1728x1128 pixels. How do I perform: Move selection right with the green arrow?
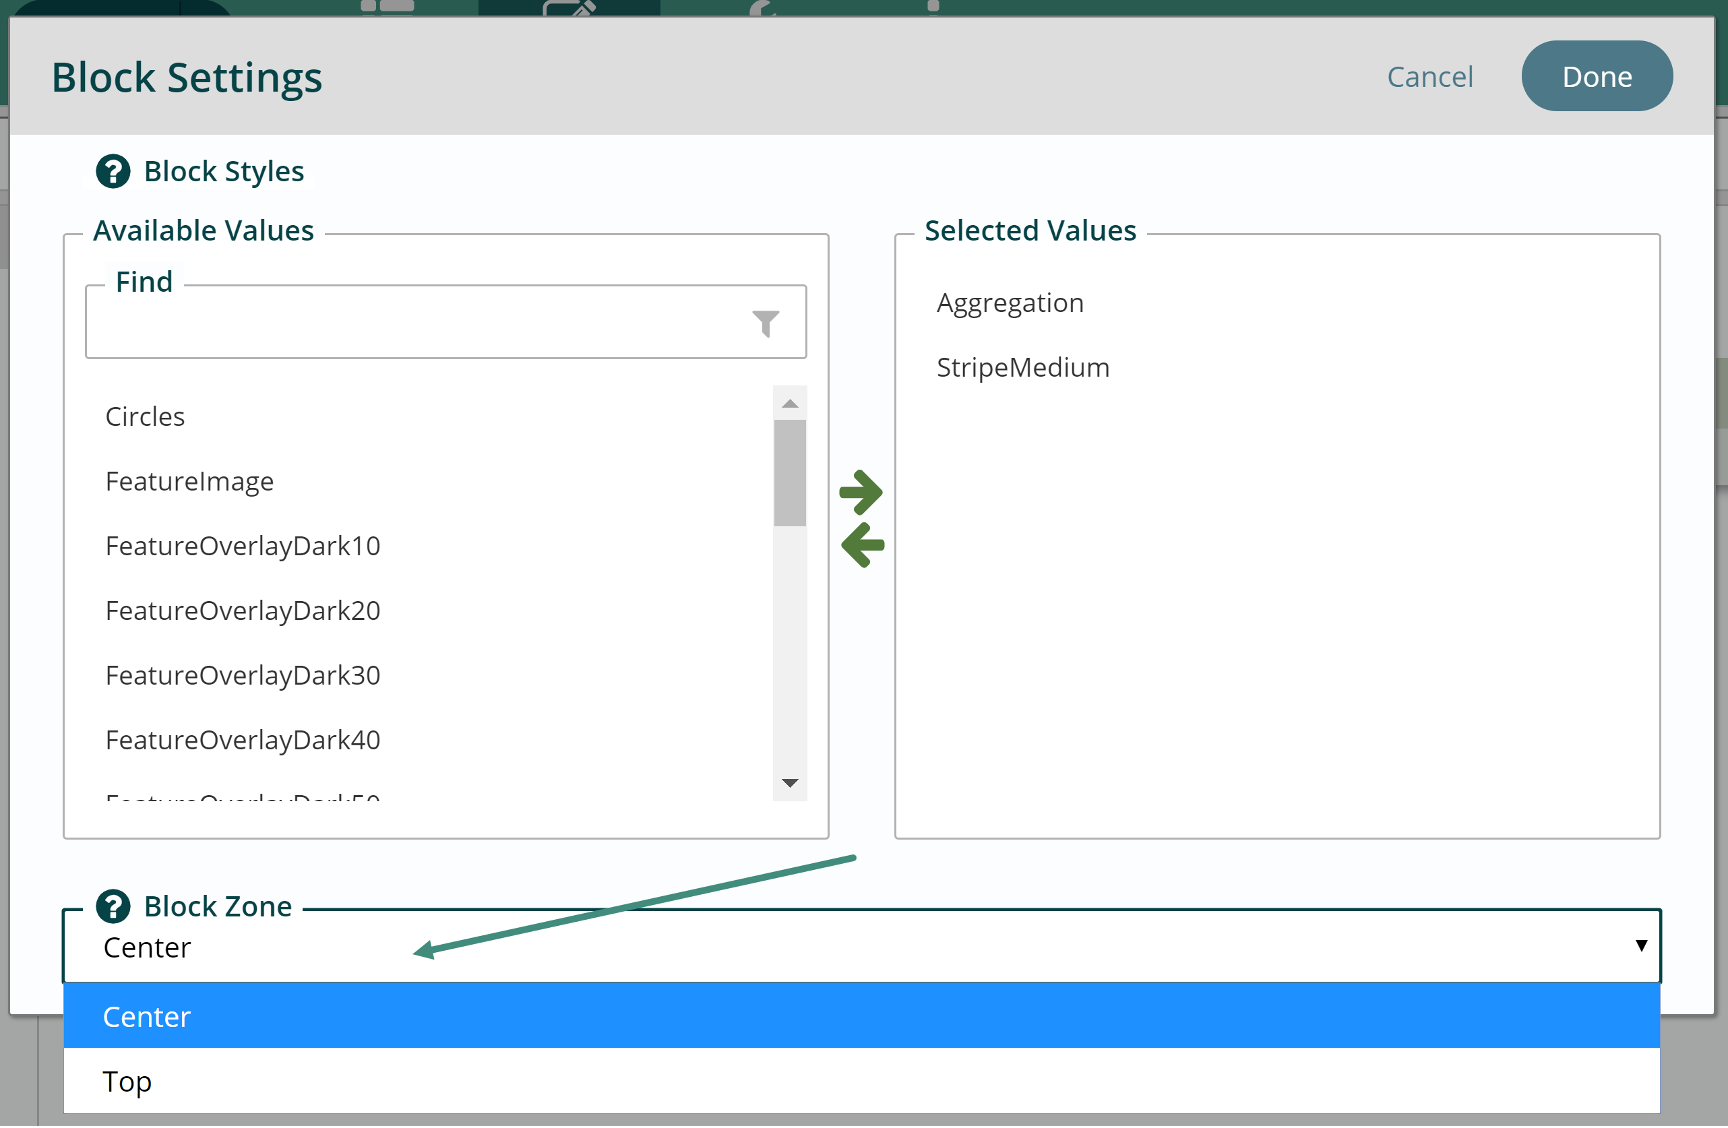point(861,492)
